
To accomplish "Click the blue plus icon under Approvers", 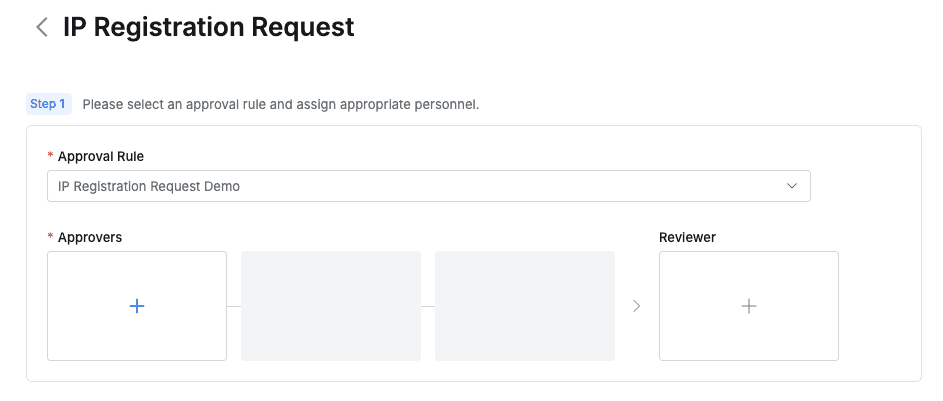I will tap(137, 306).
